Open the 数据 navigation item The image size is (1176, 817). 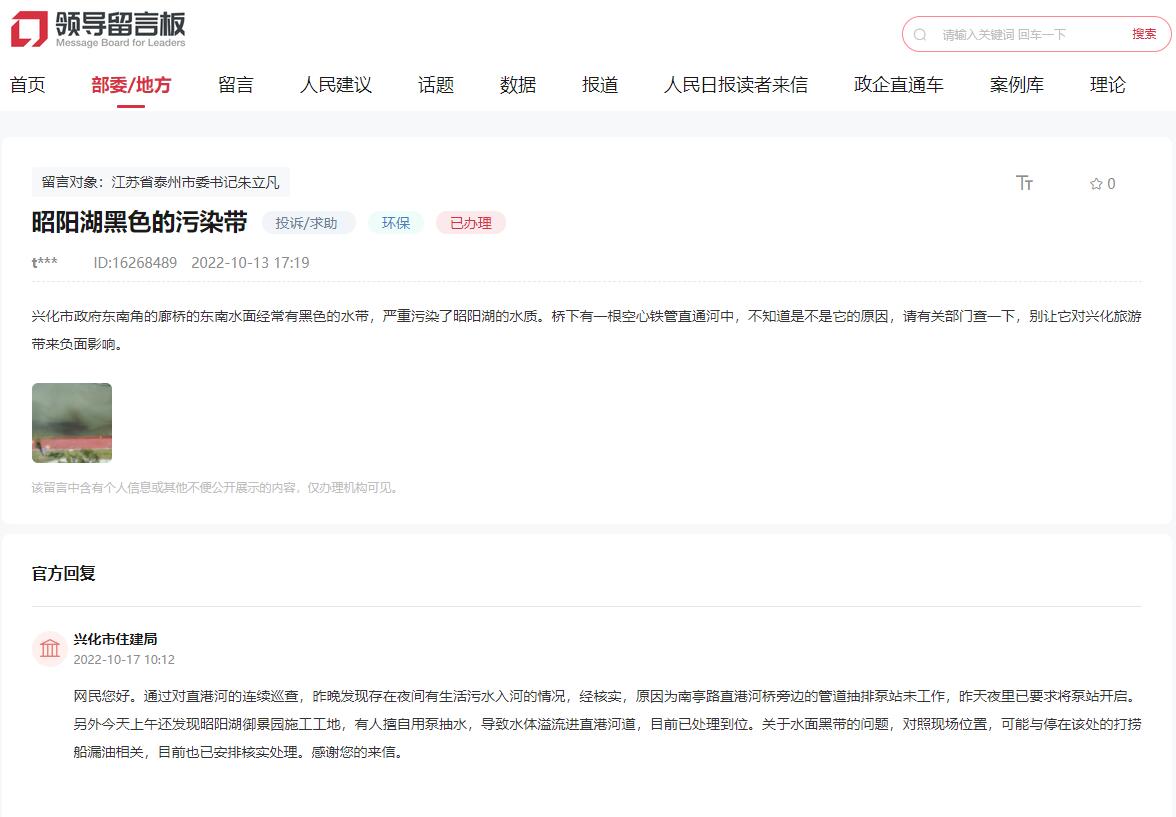518,85
